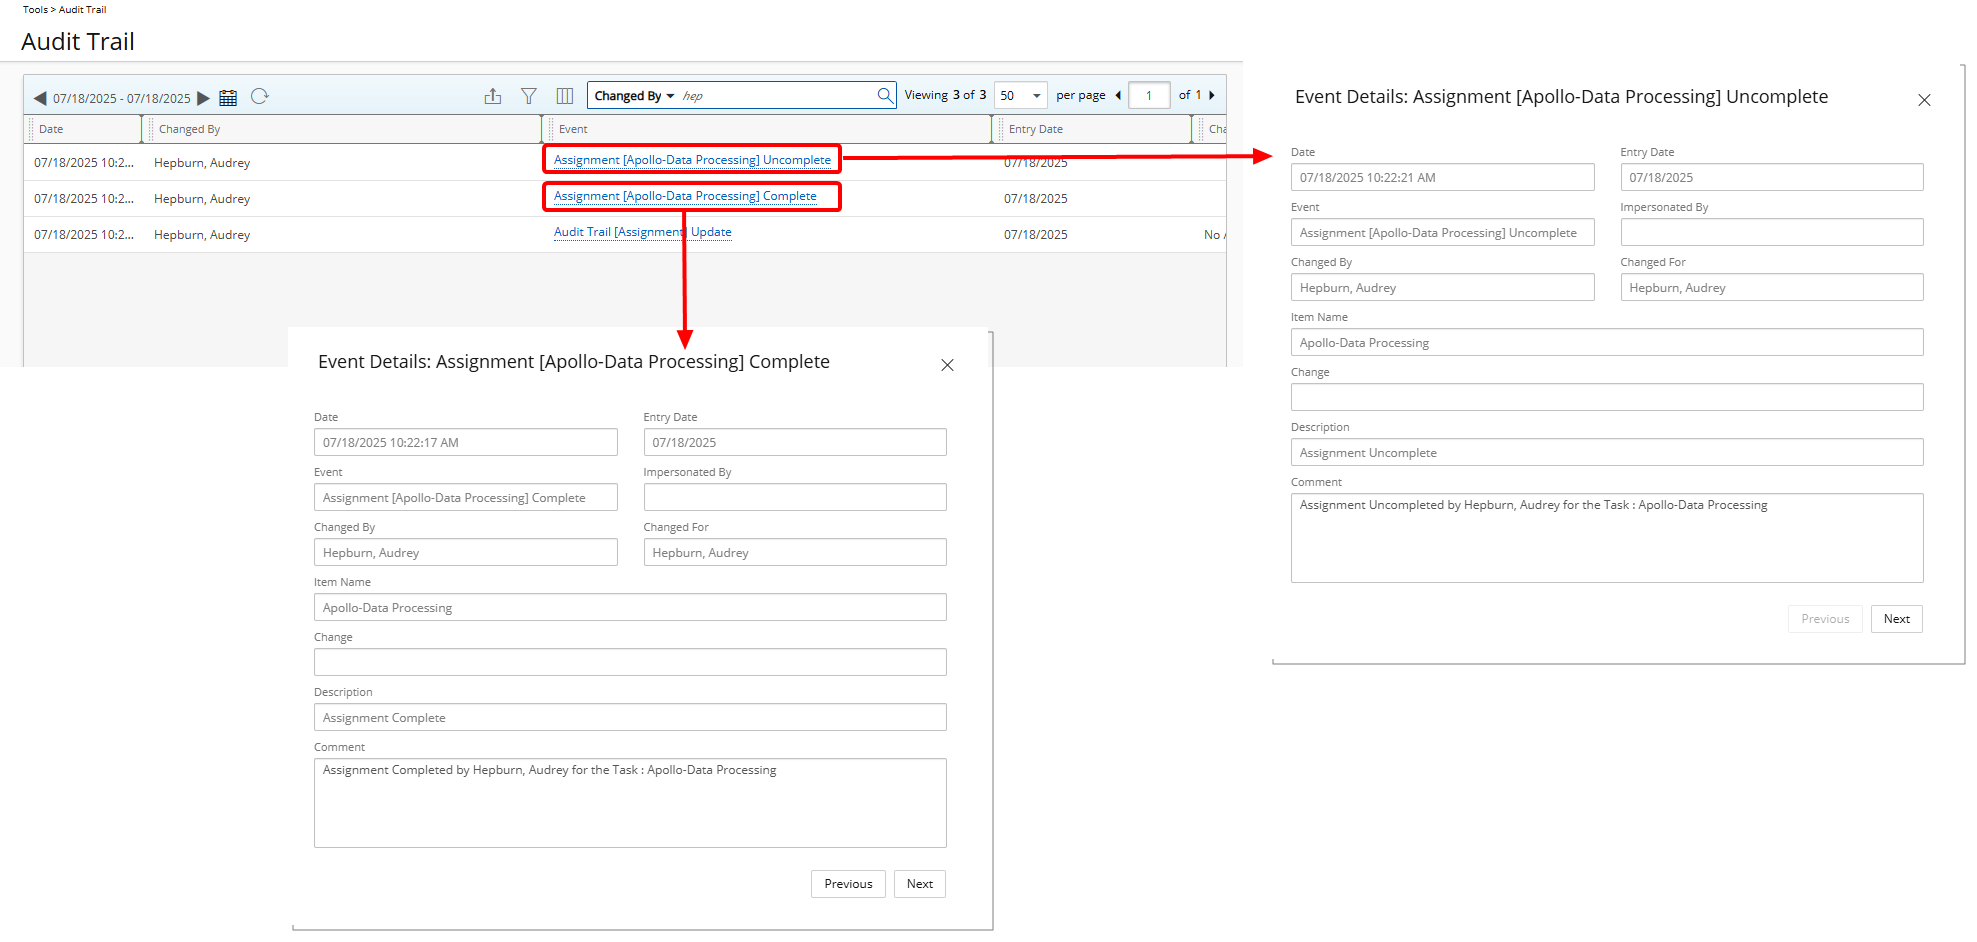Open the filter options icon

pyautogui.click(x=529, y=96)
